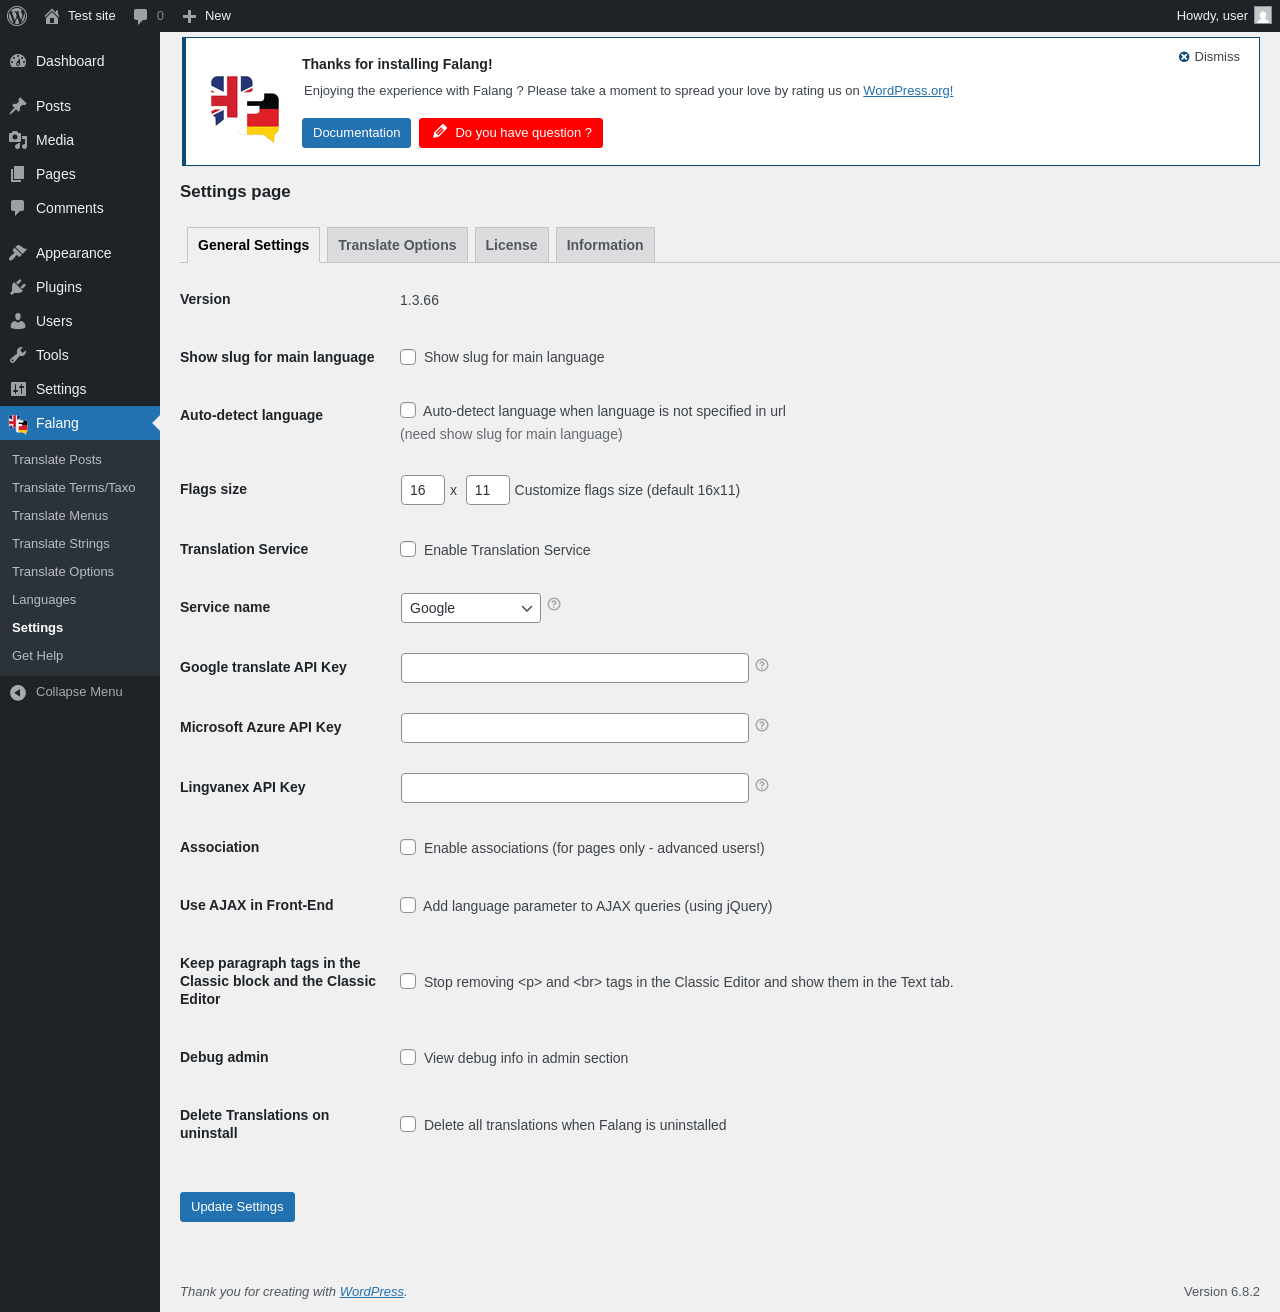Open comments bubble in admin bar
Viewport: 1280px width, 1312px height.
pos(141,16)
